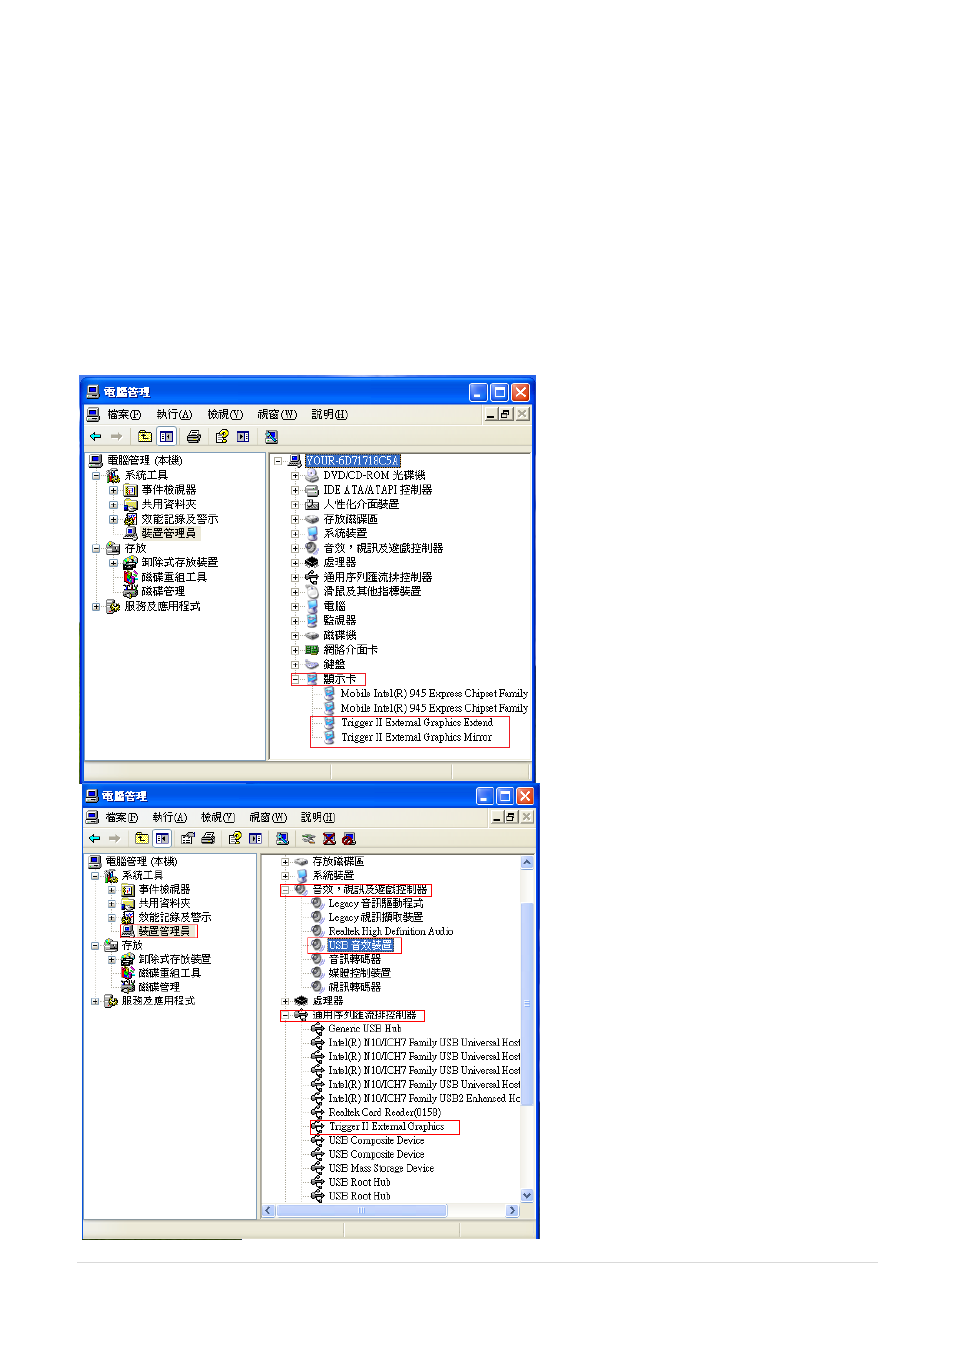954x1350 pixels.
Task: Click horizontal scrollbar right arrow in lower window
Action: tap(512, 1210)
